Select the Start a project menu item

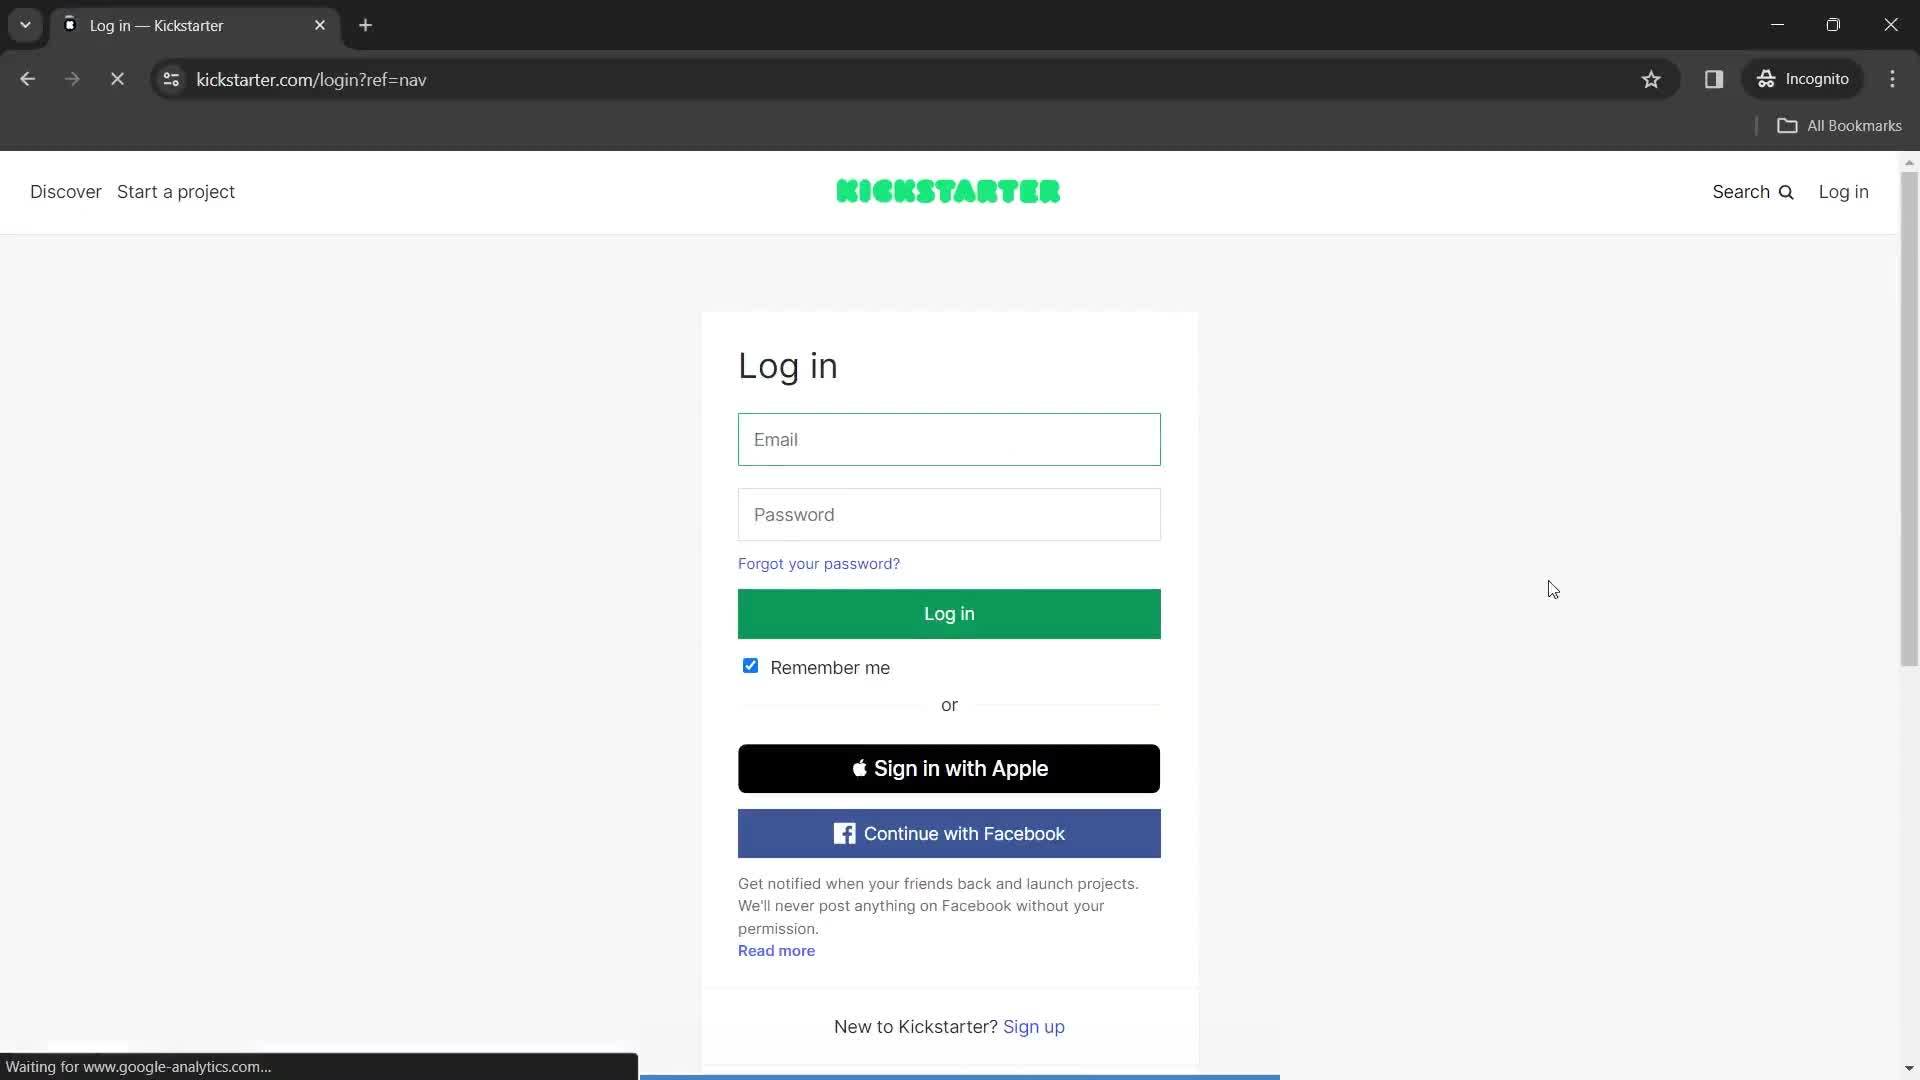click(175, 191)
